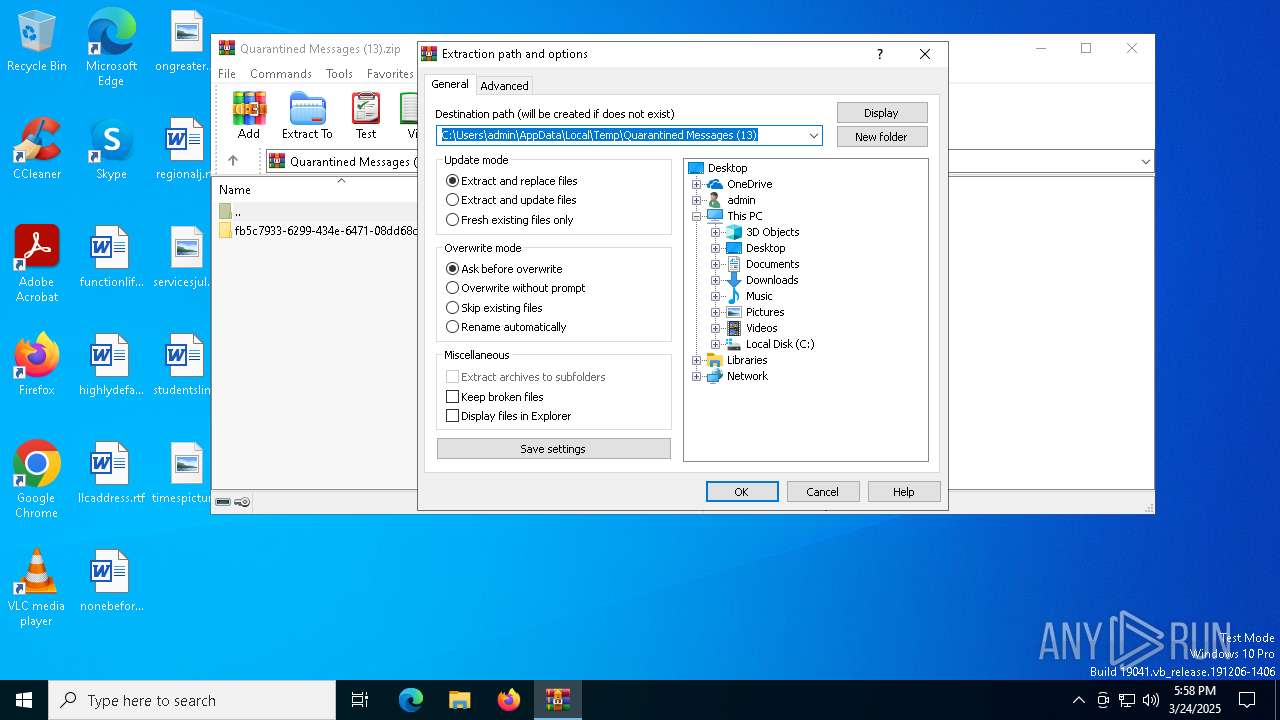Open Microsoft Edge desktop shortcut

click(111, 48)
